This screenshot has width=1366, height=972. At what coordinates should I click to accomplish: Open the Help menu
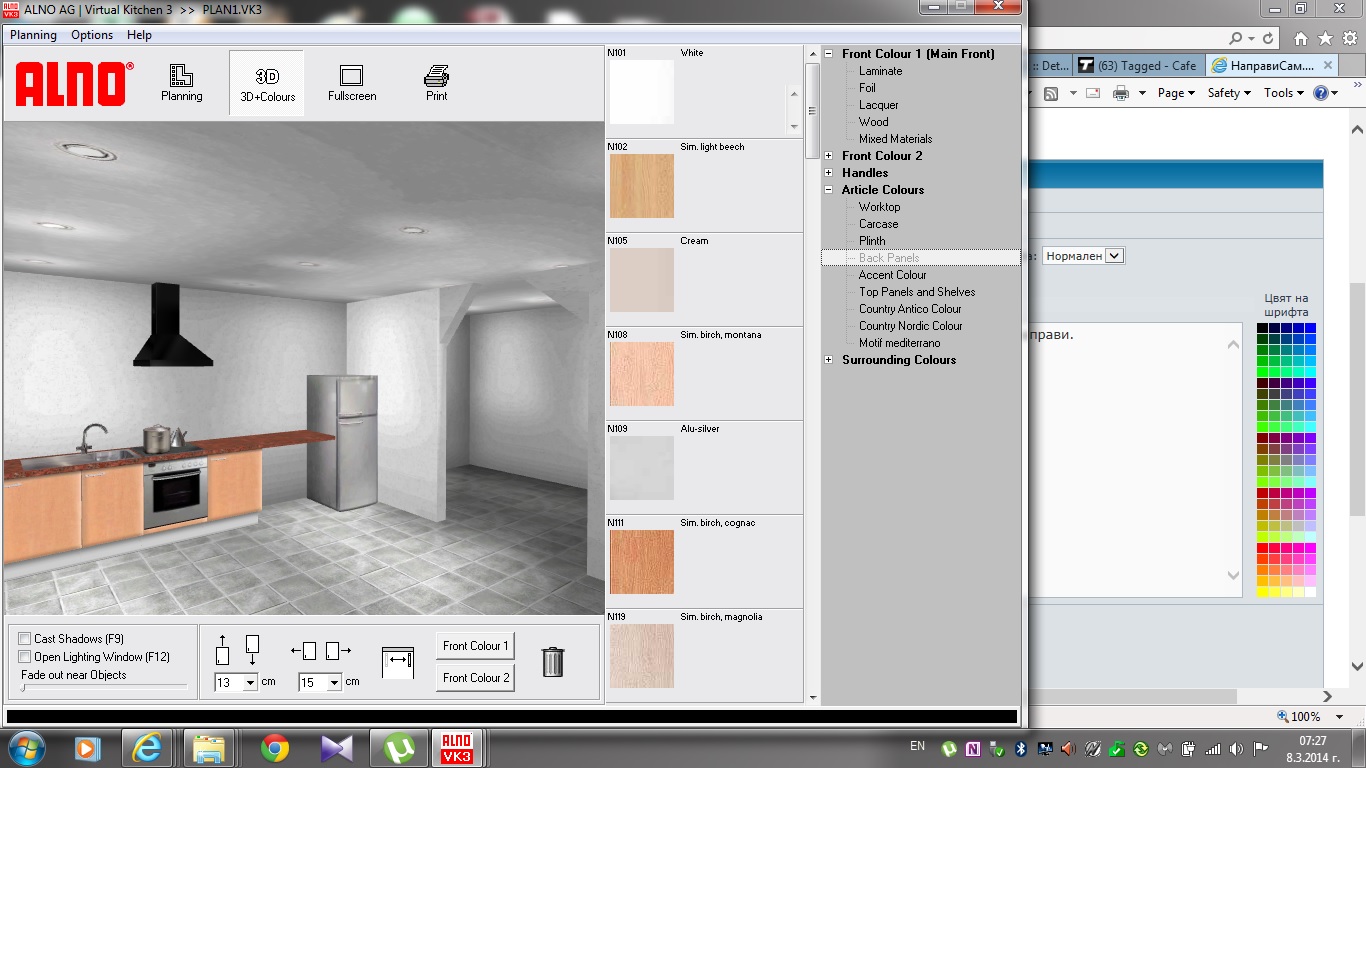pyautogui.click(x=139, y=35)
